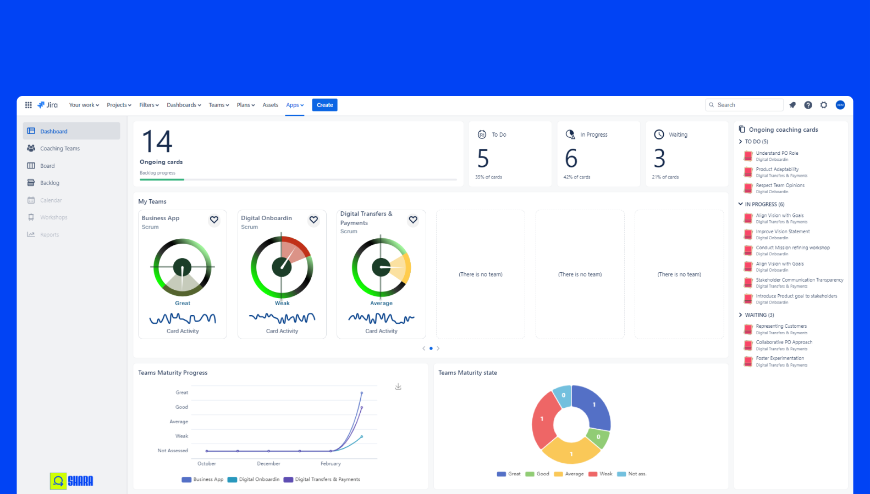Click the user avatar in the top bar
Image resolution: width=870 pixels, height=494 pixels.
840,105
